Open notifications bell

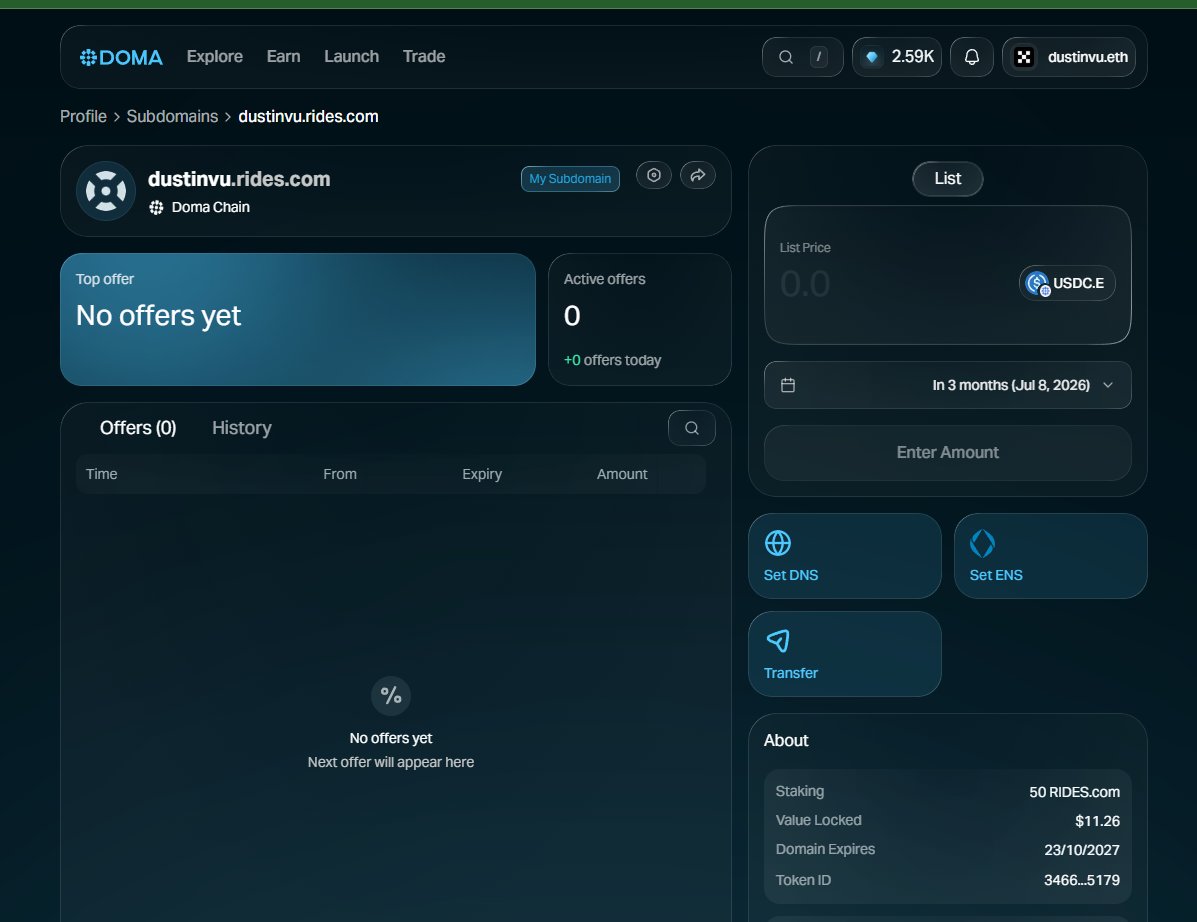click(x=972, y=57)
